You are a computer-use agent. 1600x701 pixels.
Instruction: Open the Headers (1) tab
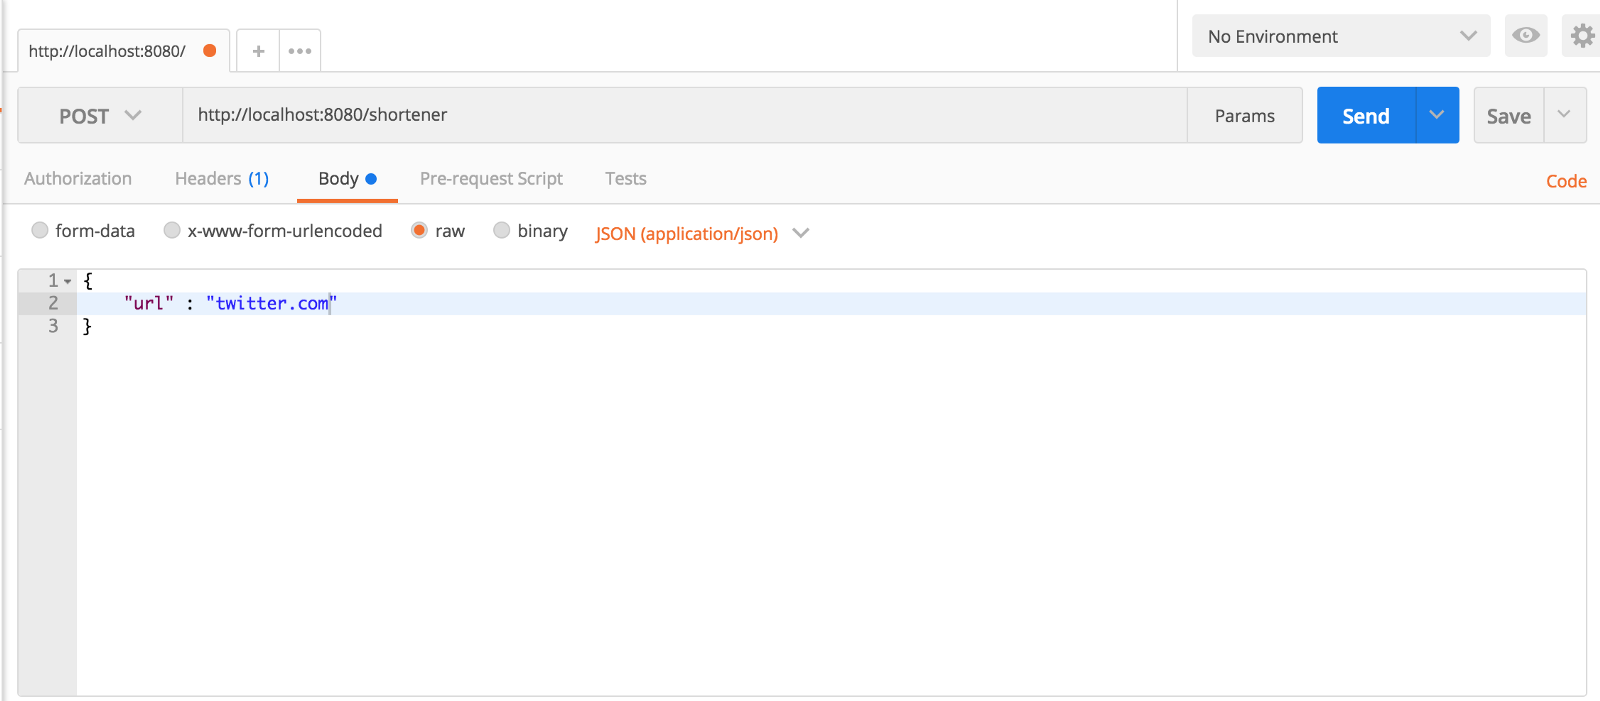pyautogui.click(x=222, y=179)
